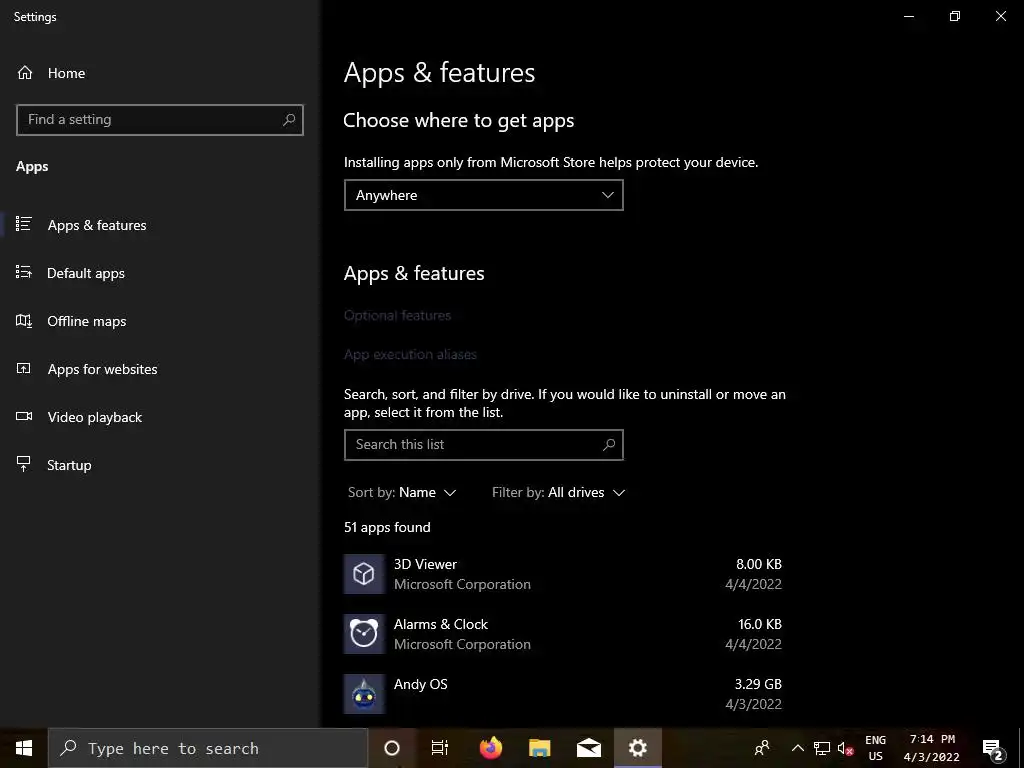The image size is (1024, 768).
Task: Open Task View on taskbar
Action: (440, 748)
